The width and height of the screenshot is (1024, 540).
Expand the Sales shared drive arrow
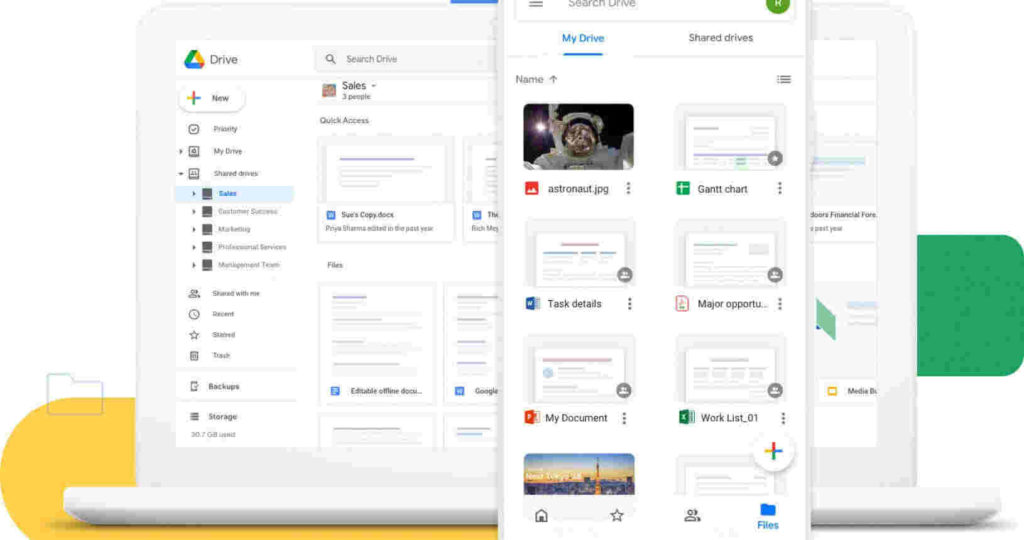point(193,194)
